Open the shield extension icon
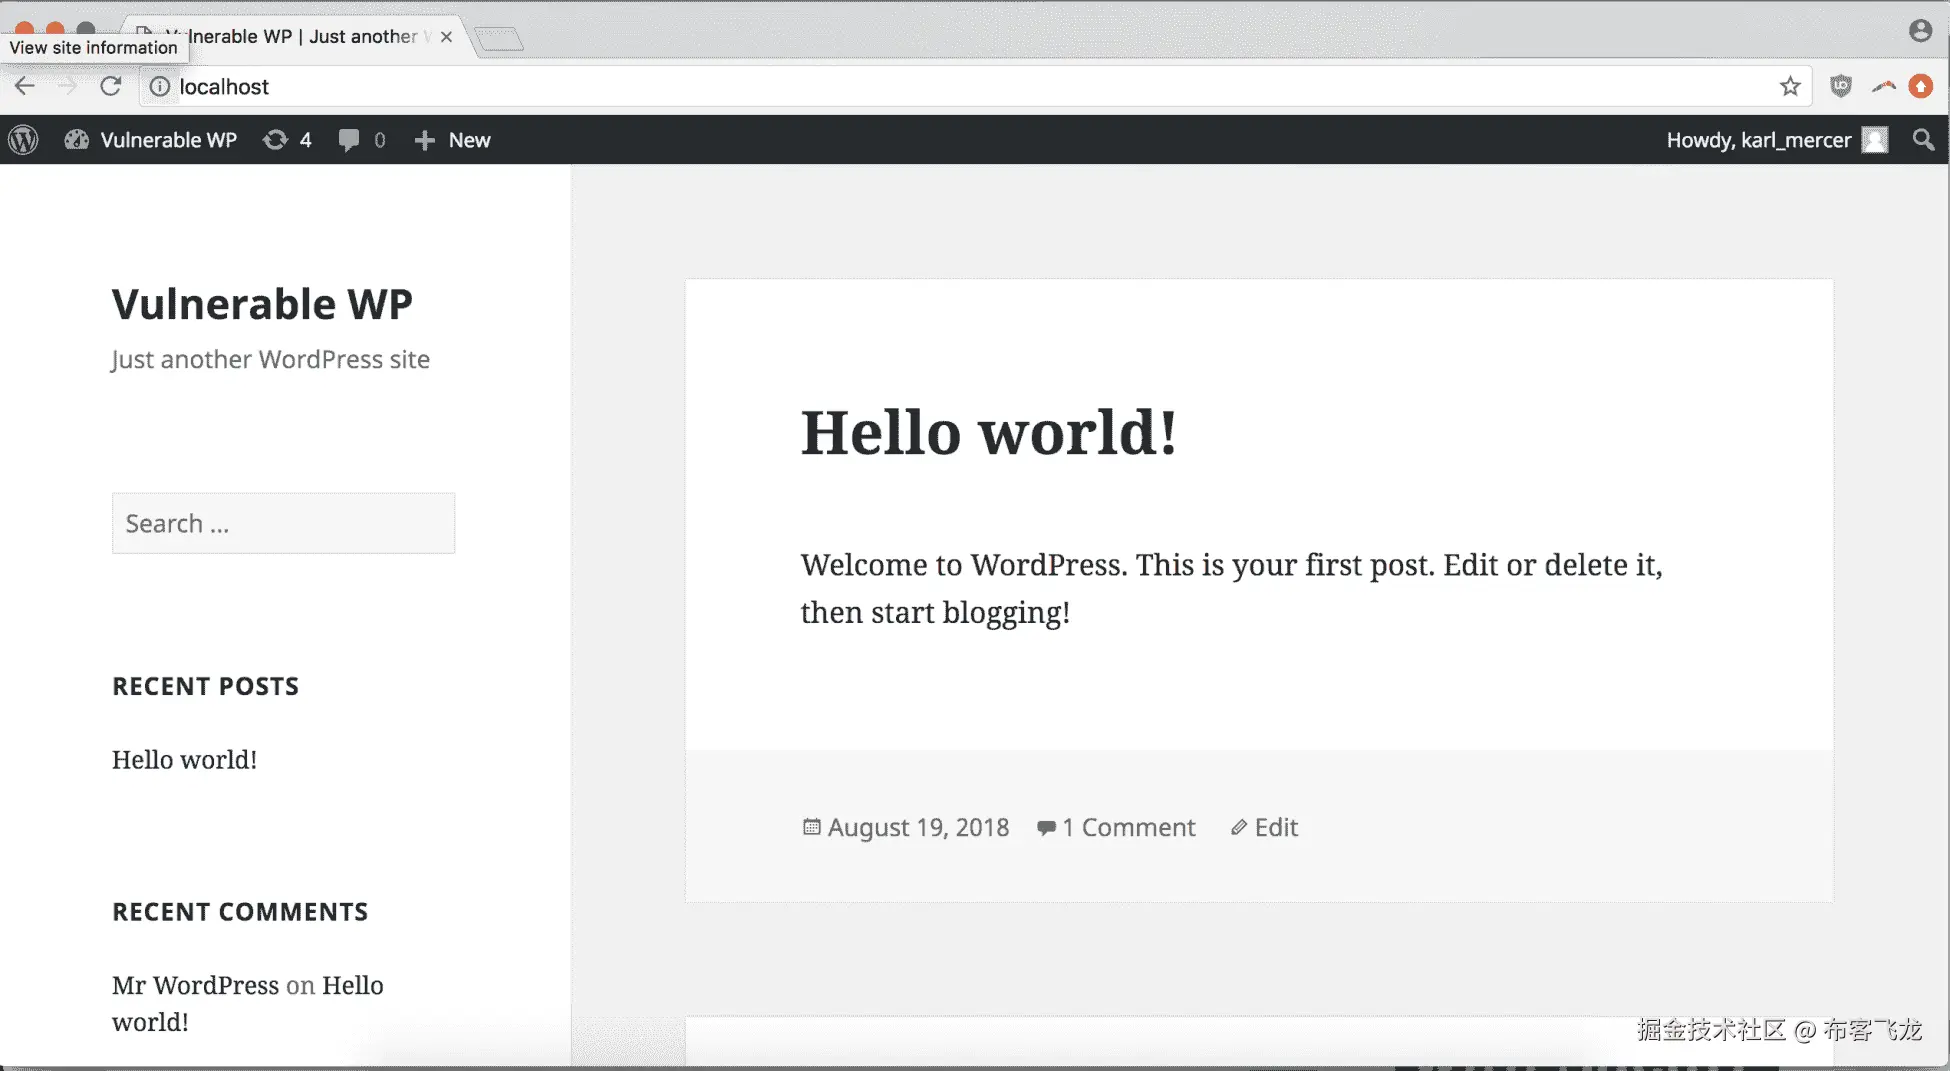 [1841, 87]
